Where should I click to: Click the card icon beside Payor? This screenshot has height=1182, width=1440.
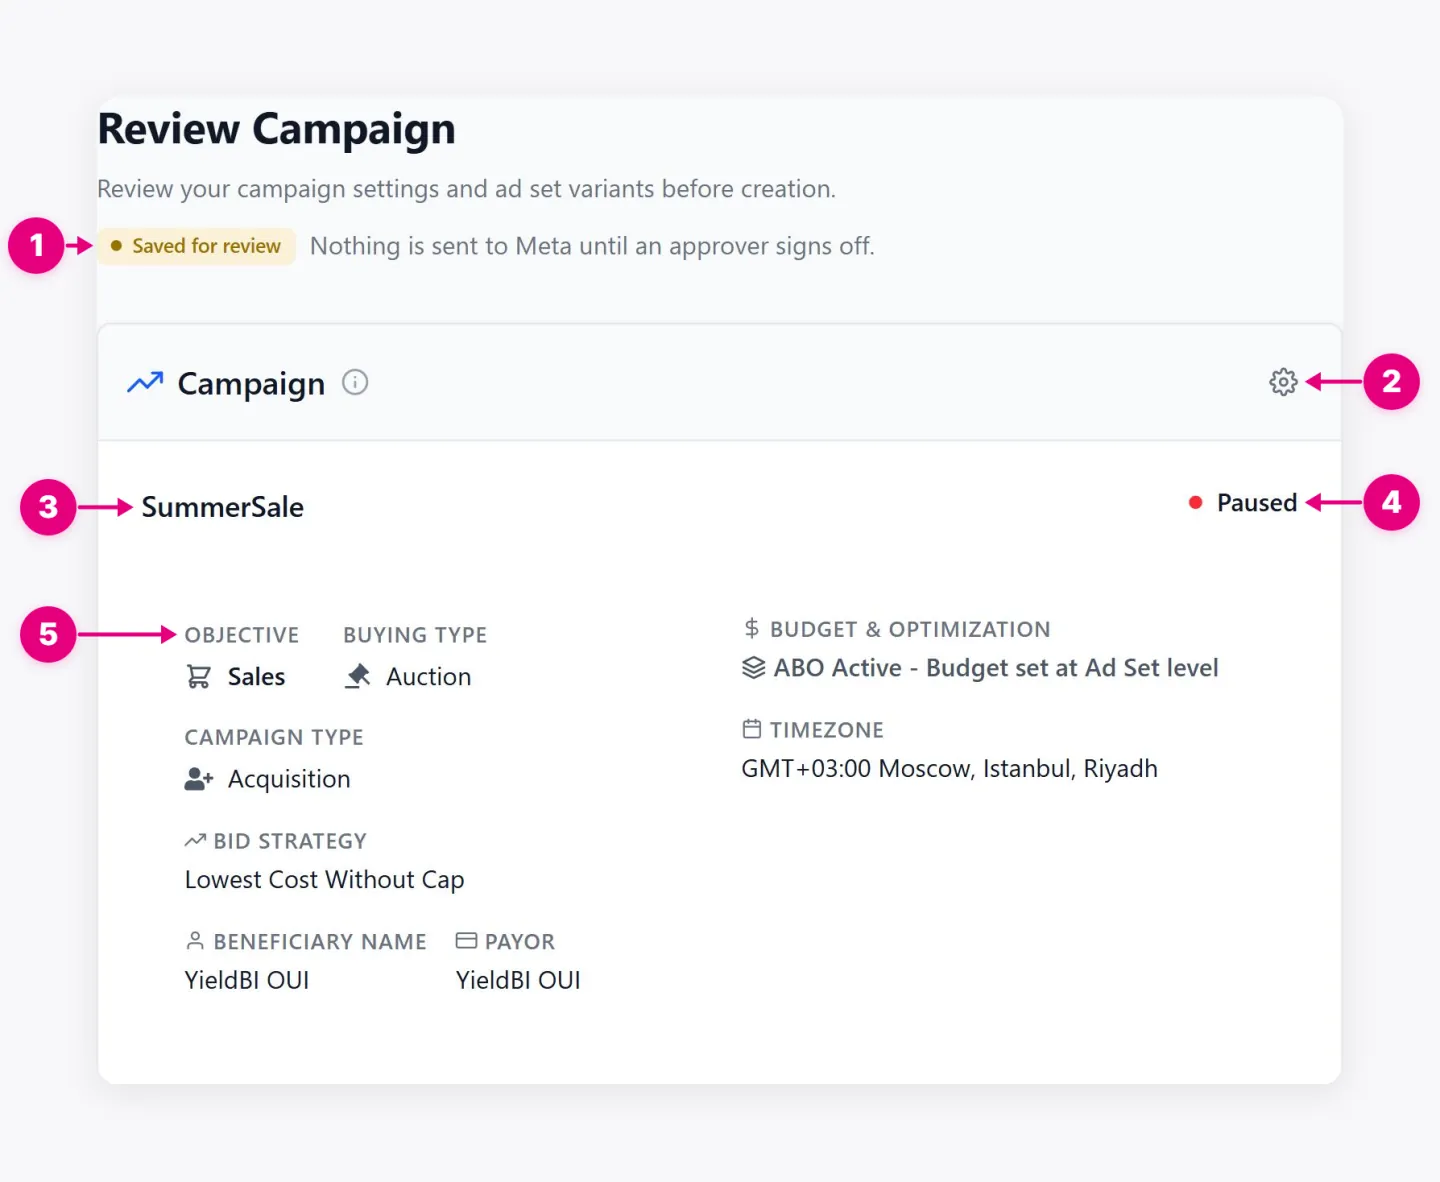pos(466,940)
